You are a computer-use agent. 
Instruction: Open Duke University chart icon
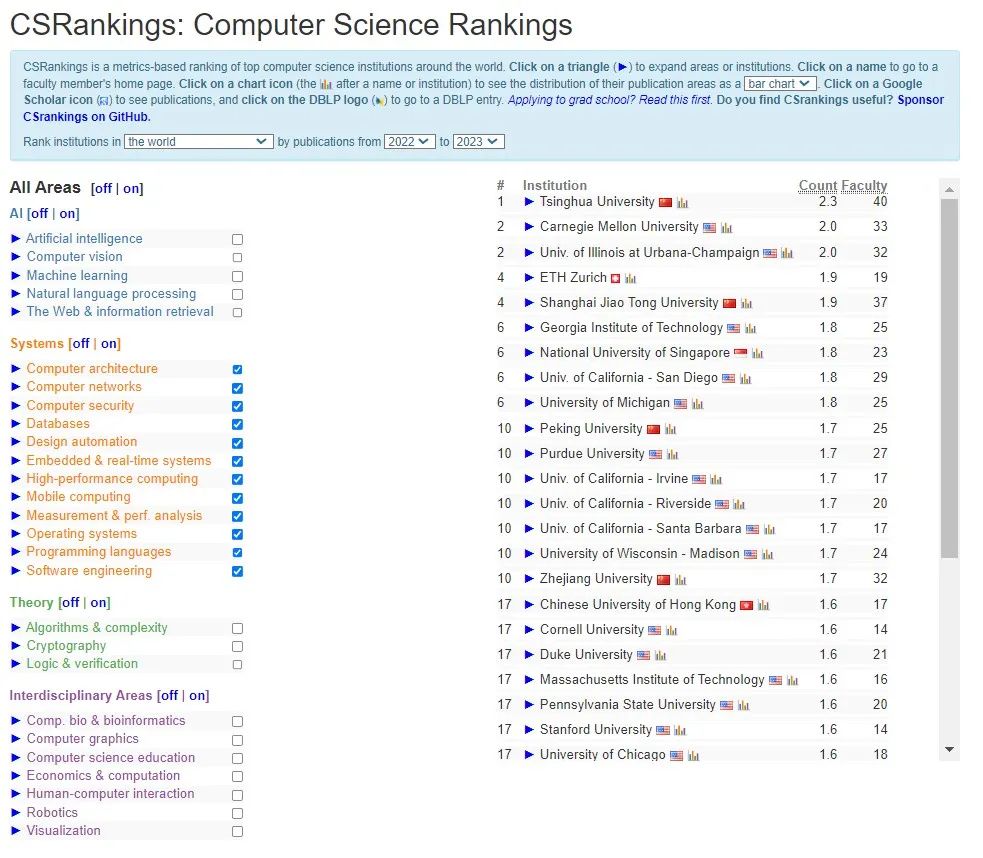coord(661,656)
